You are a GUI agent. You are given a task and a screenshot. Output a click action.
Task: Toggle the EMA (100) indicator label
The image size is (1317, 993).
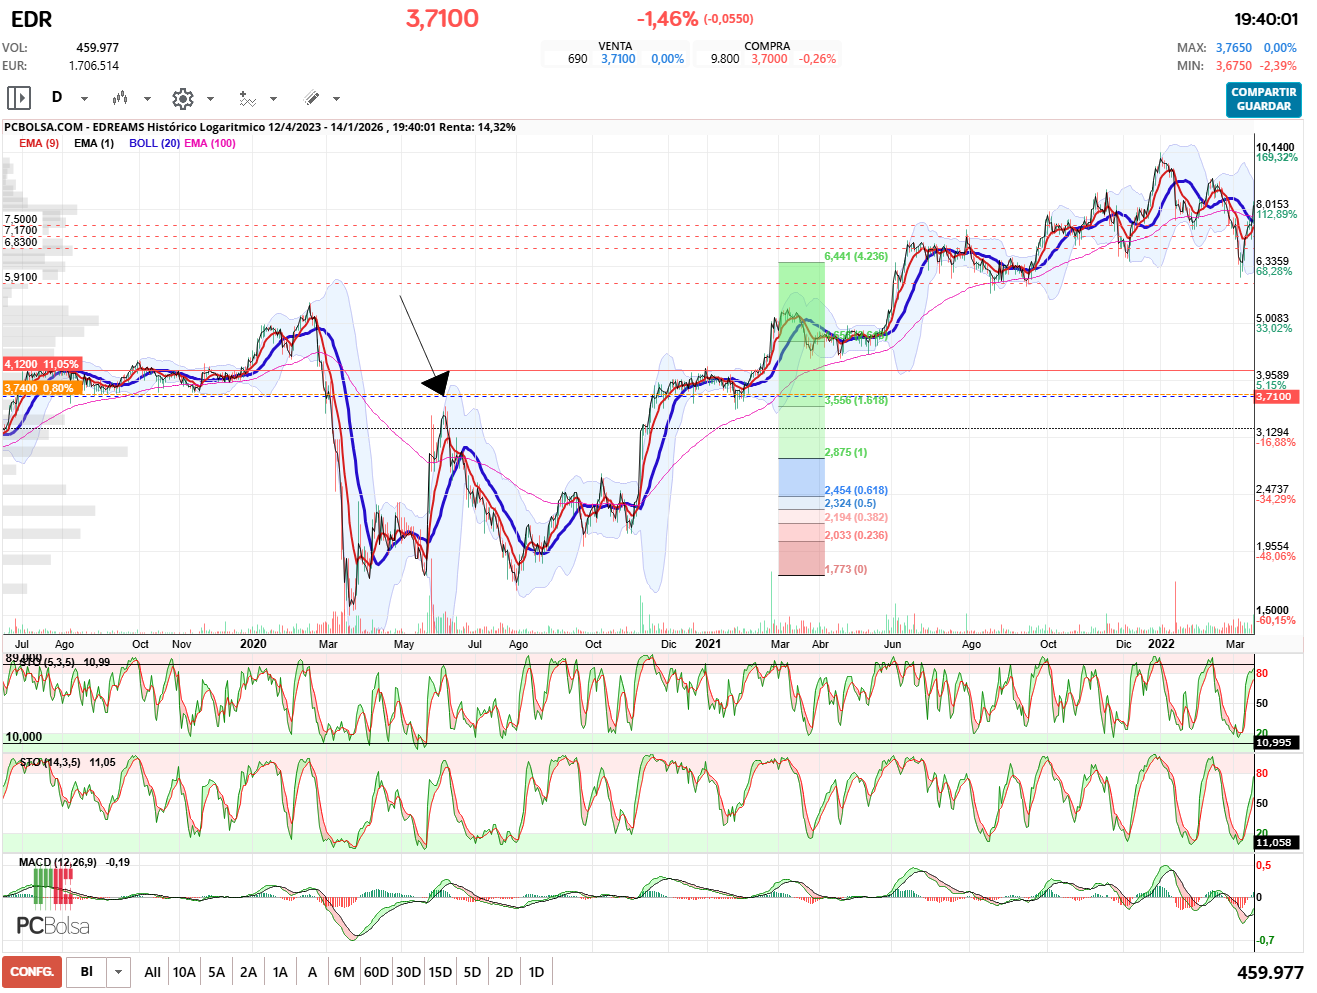210,143
